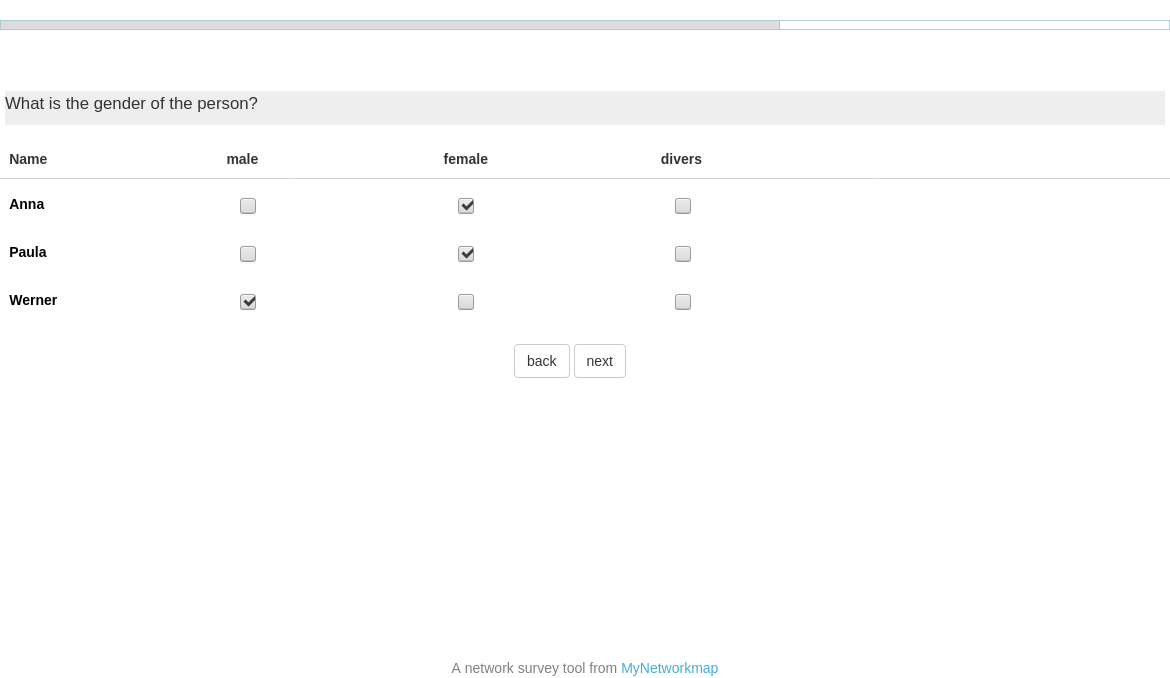Check the male box for Paula
This screenshot has width=1170, height=678.
coord(248,254)
